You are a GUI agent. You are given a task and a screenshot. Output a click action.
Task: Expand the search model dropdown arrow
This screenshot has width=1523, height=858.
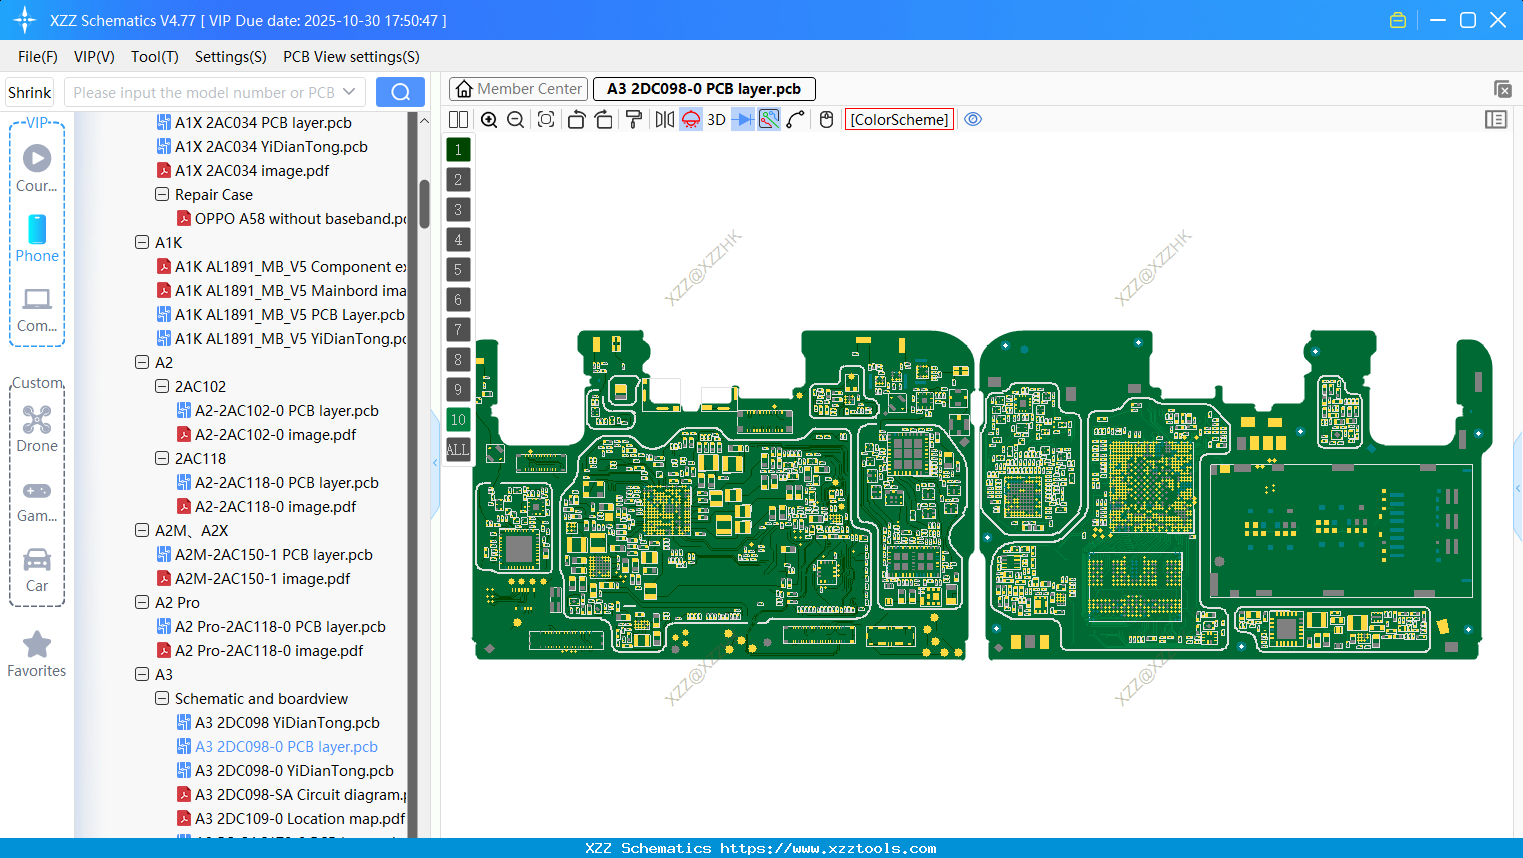[351, 91]
